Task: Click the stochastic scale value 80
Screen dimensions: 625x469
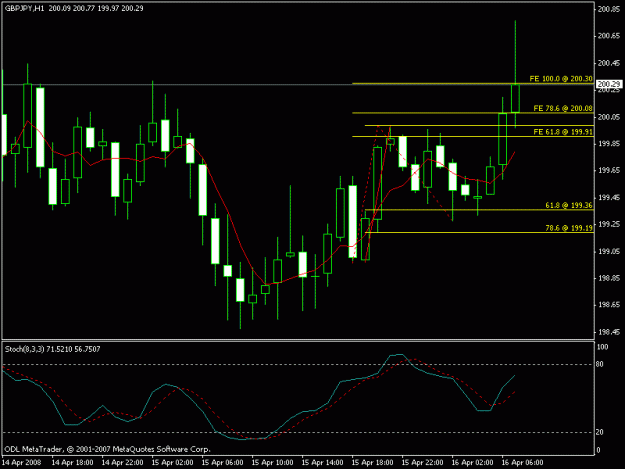Action: click(599, 364)
